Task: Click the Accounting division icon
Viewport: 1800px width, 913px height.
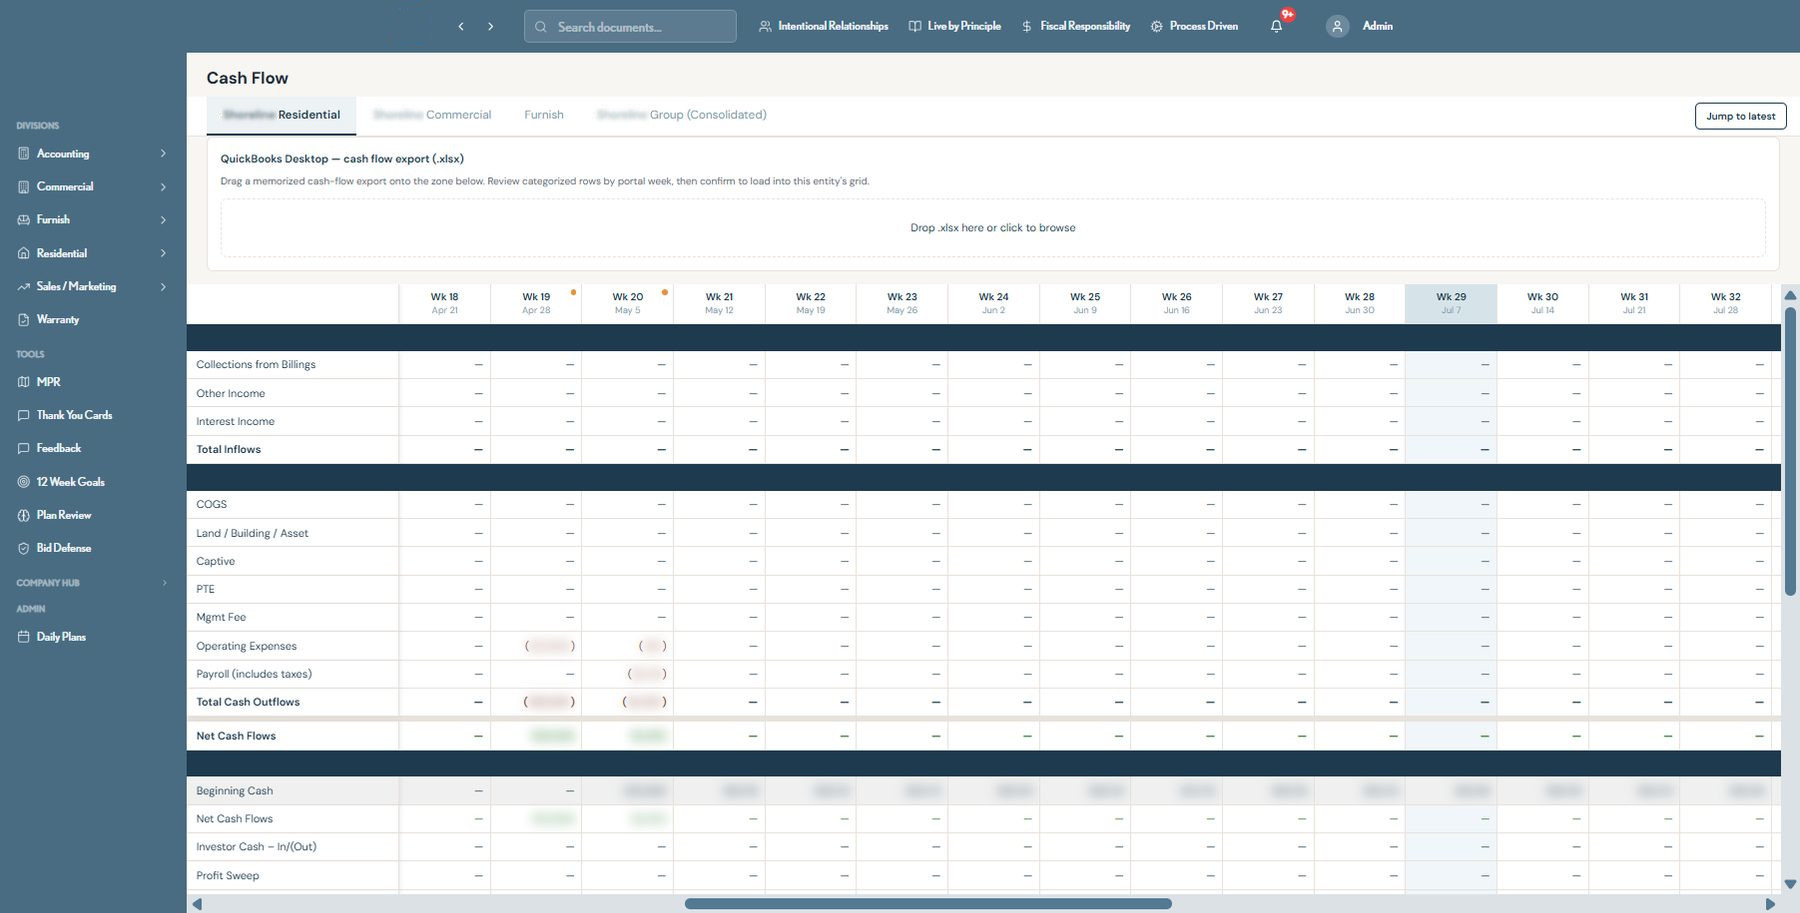Action: [x=24, y=154]
